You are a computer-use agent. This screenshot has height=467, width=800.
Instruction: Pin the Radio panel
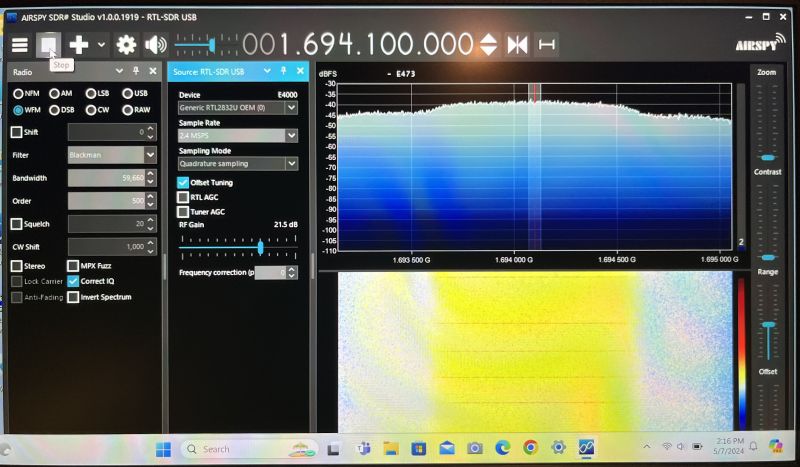coord(136,72)
